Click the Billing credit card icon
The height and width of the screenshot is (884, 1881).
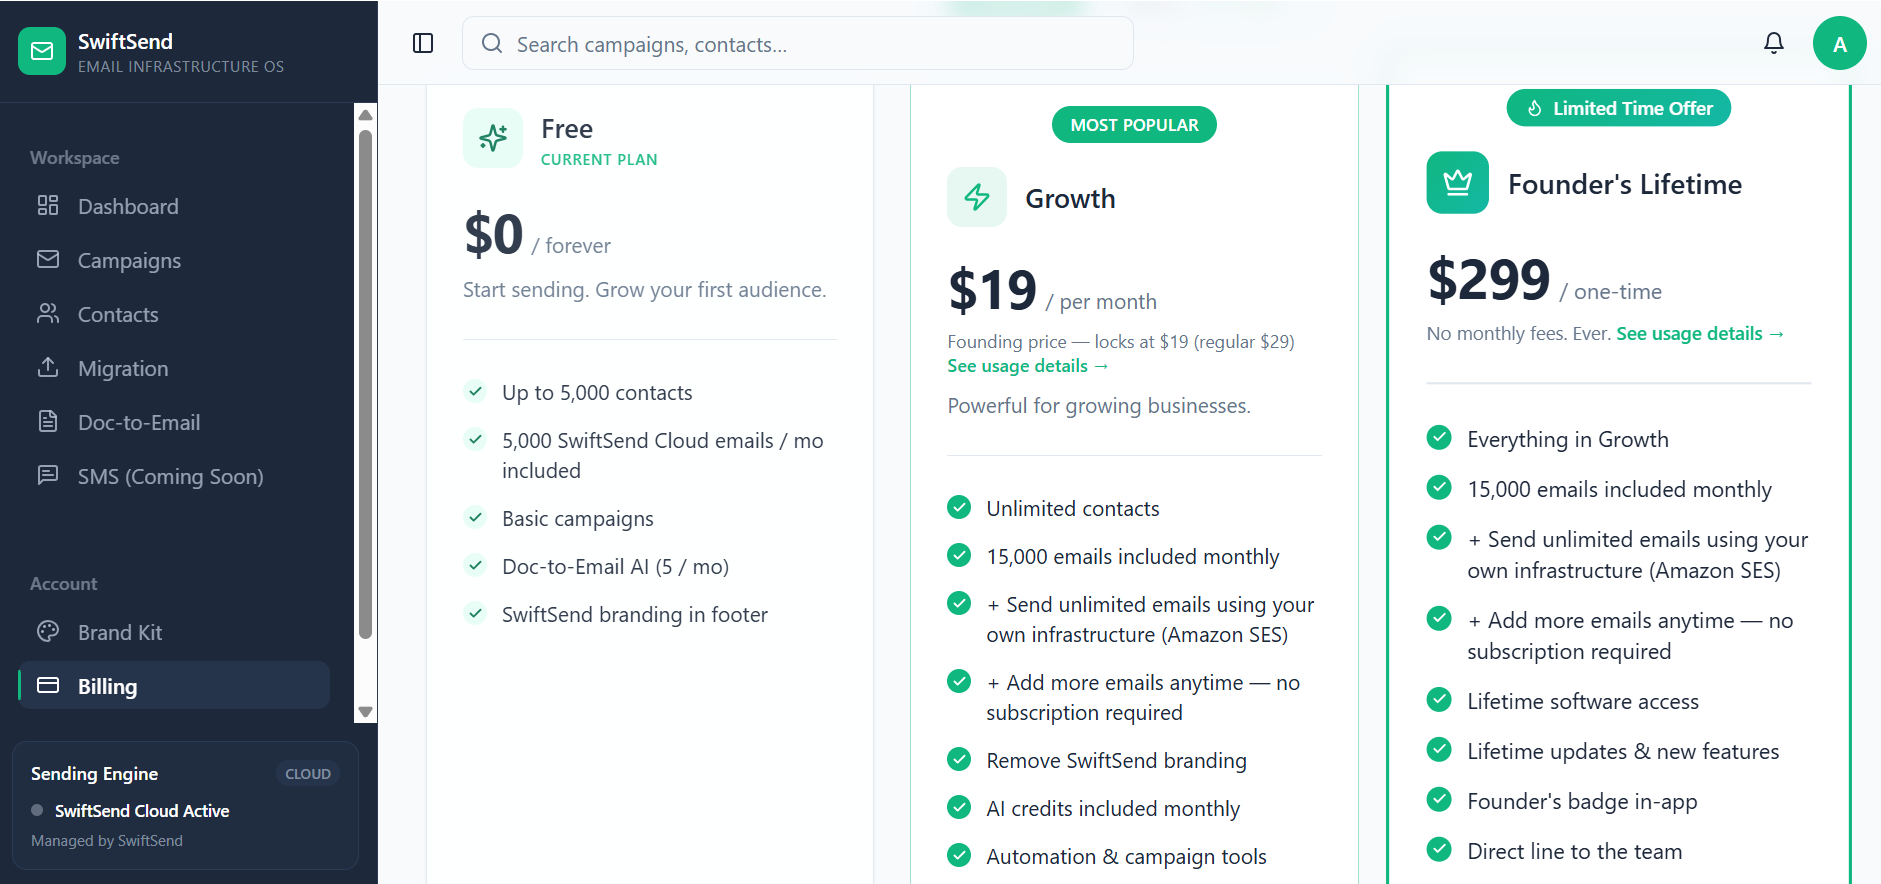point(48,685)
